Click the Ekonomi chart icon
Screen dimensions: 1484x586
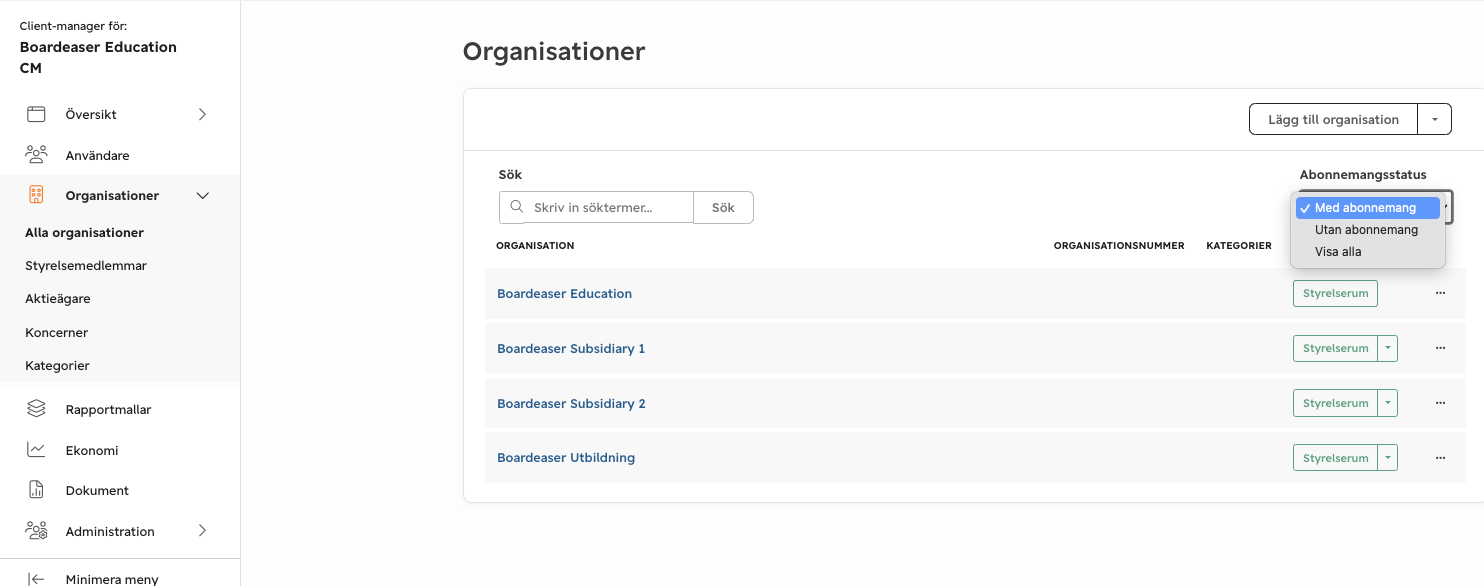(36, 450)
